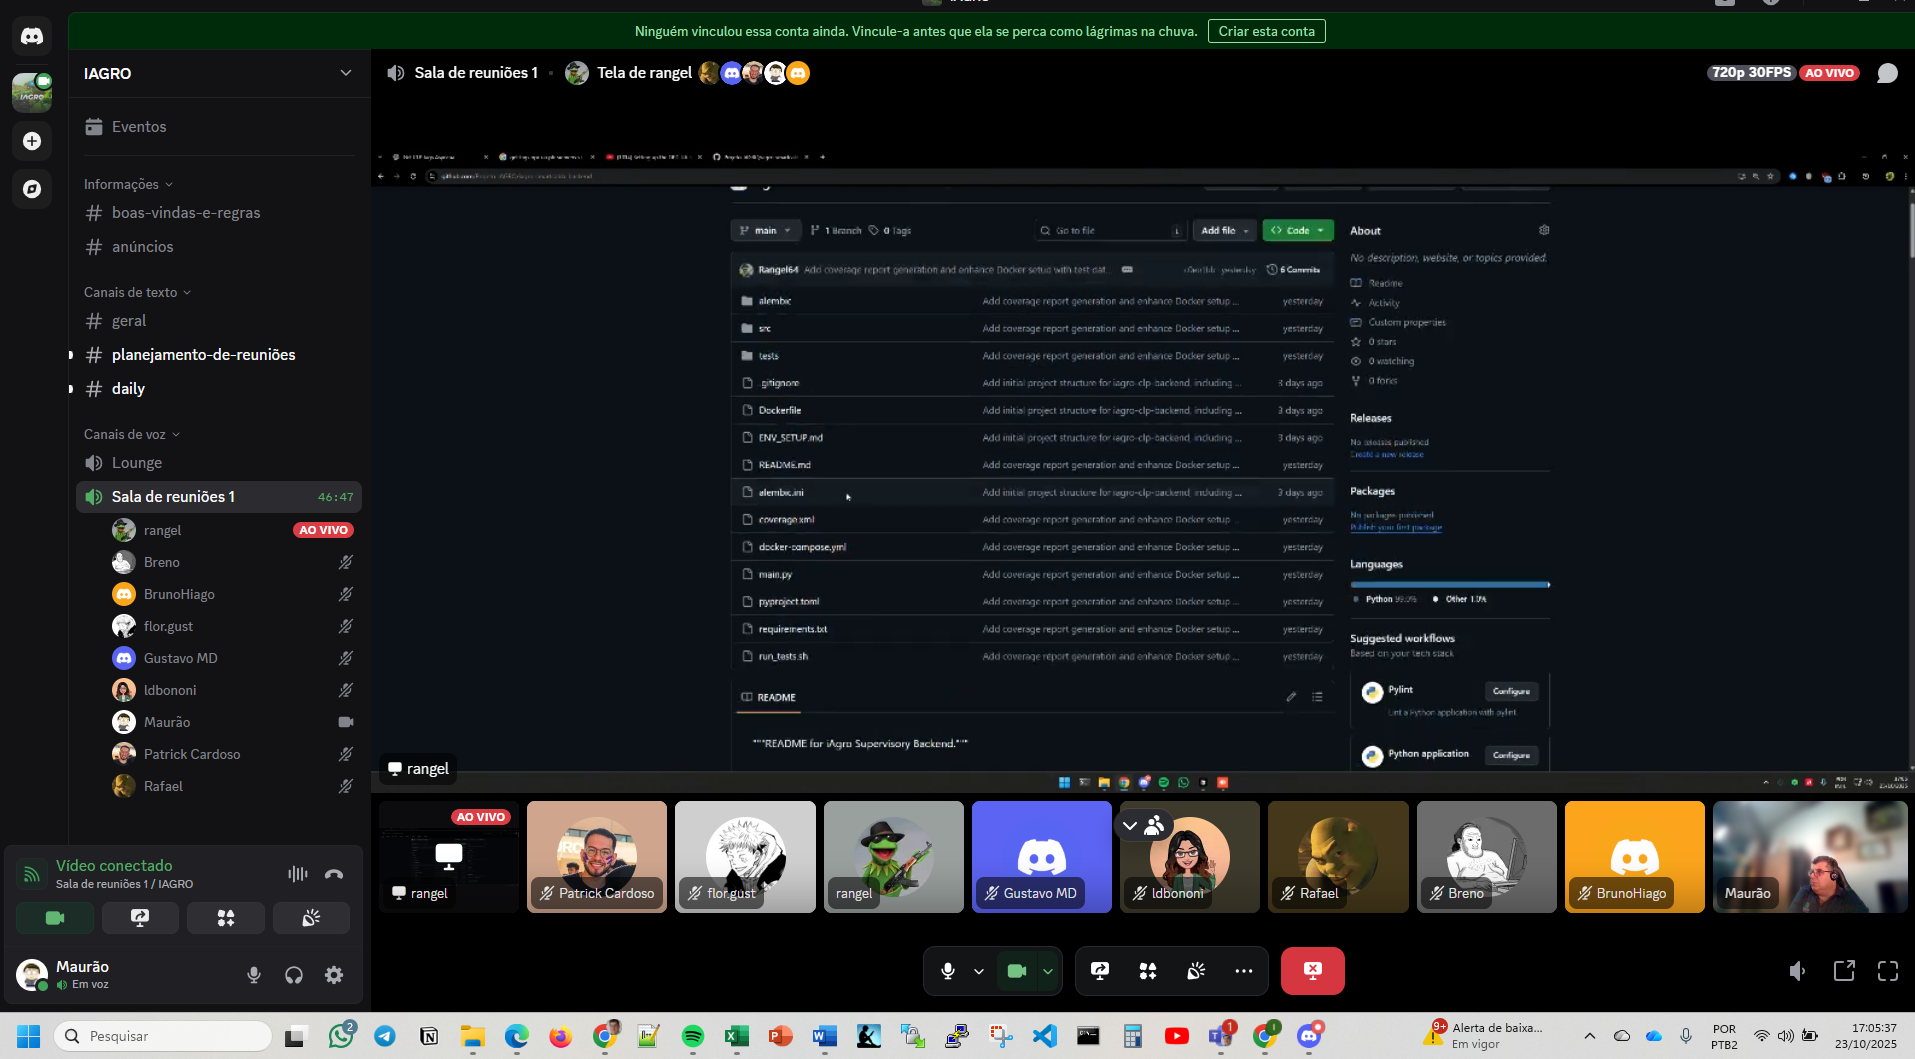The height and width of the screenshot is (1059, 1915).
Task: Toggle microphone in call control bar
Action: [948, 970]
